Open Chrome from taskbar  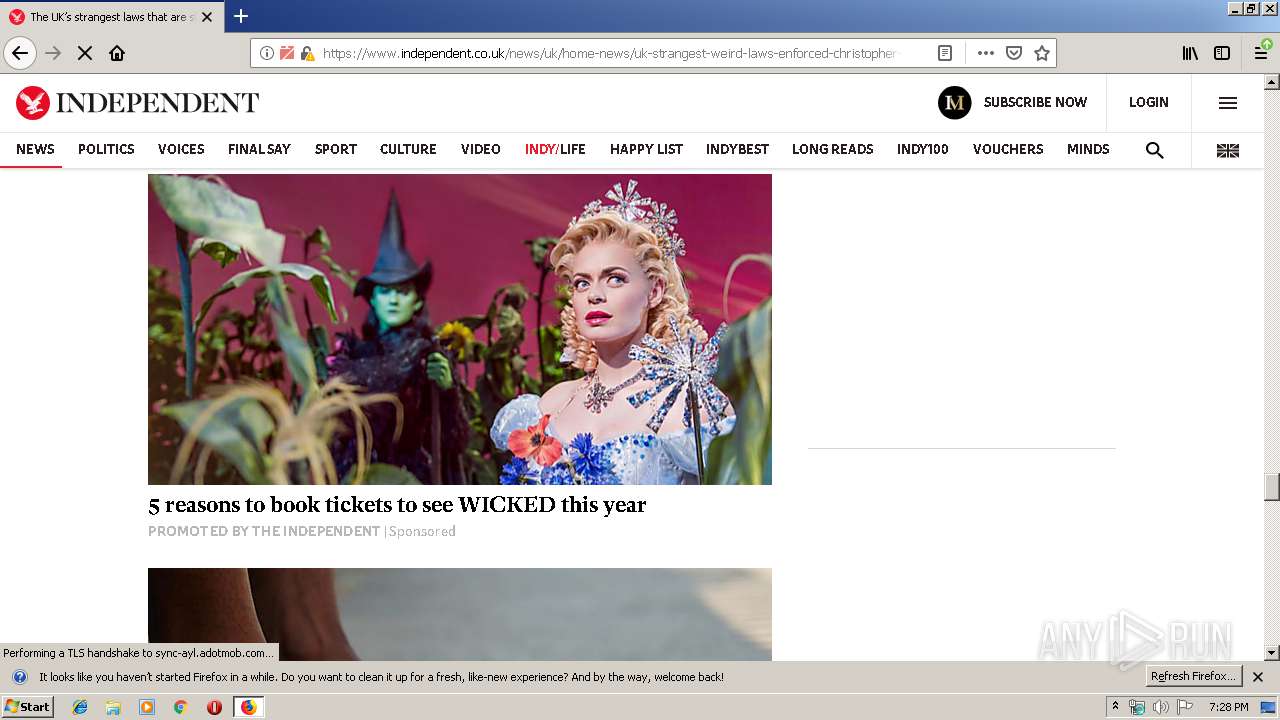click(181, 707)
